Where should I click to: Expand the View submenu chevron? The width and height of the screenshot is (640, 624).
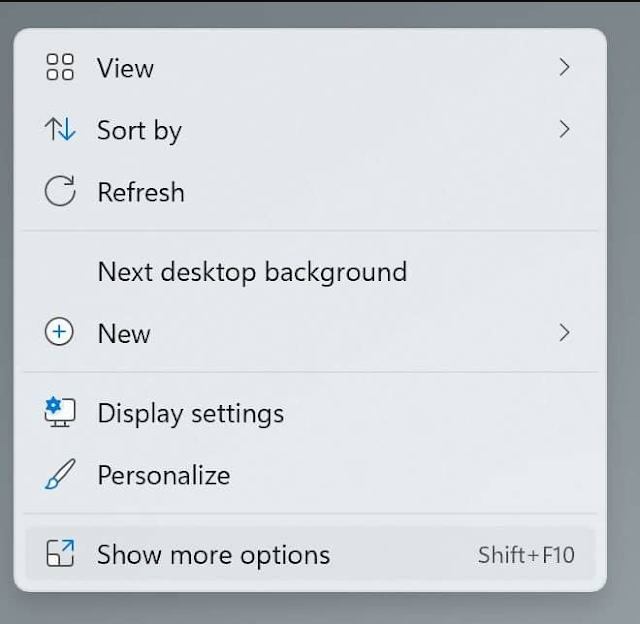pyautogui.click(x=564, y=67)
